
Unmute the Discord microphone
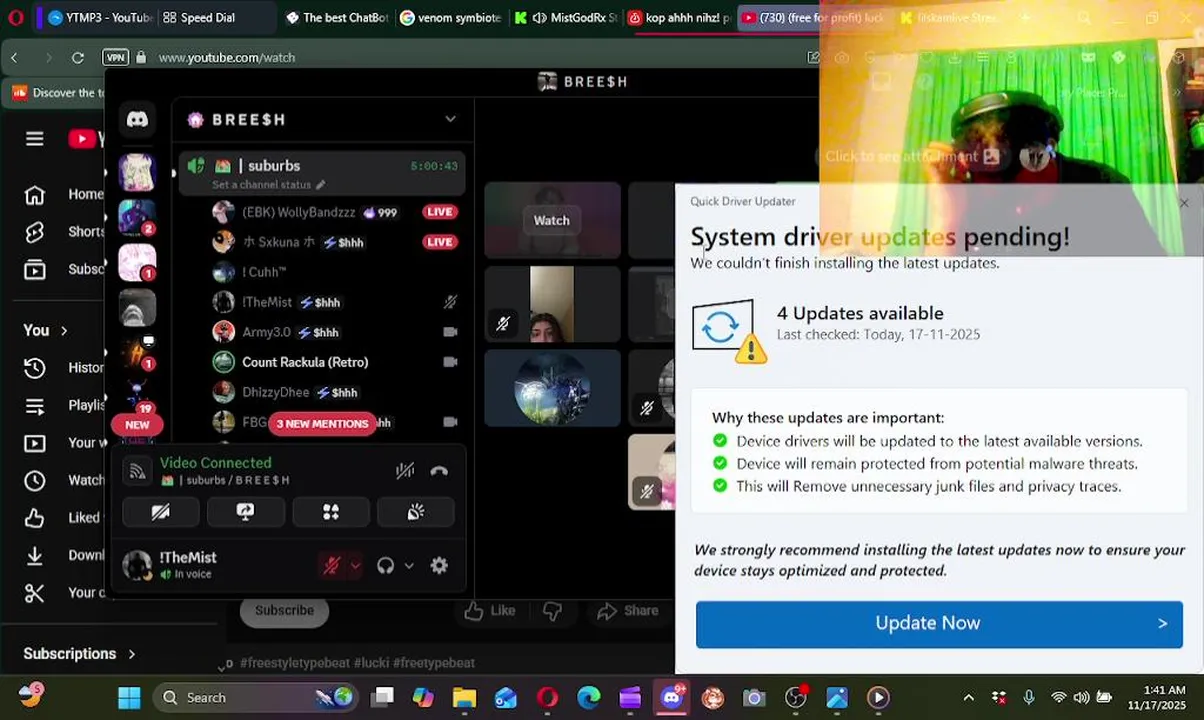(331, 566)
